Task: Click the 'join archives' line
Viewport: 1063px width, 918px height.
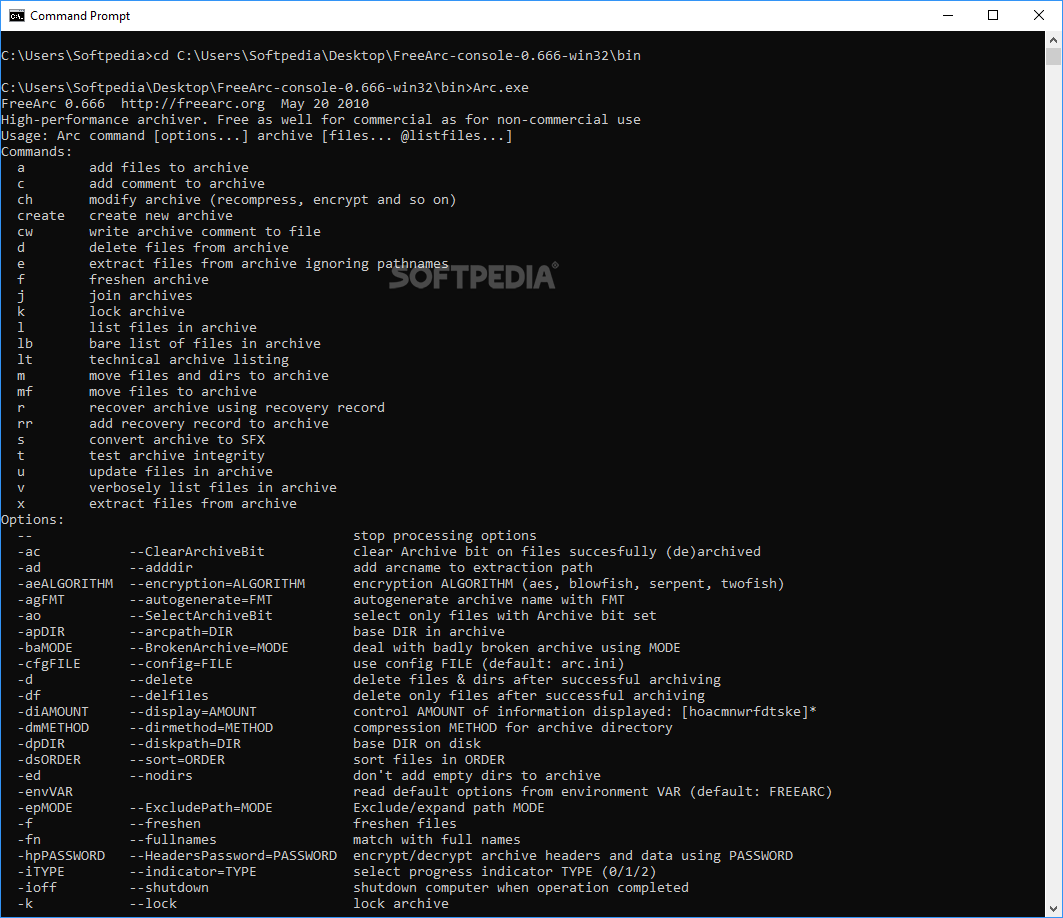Action: [140, 296]
